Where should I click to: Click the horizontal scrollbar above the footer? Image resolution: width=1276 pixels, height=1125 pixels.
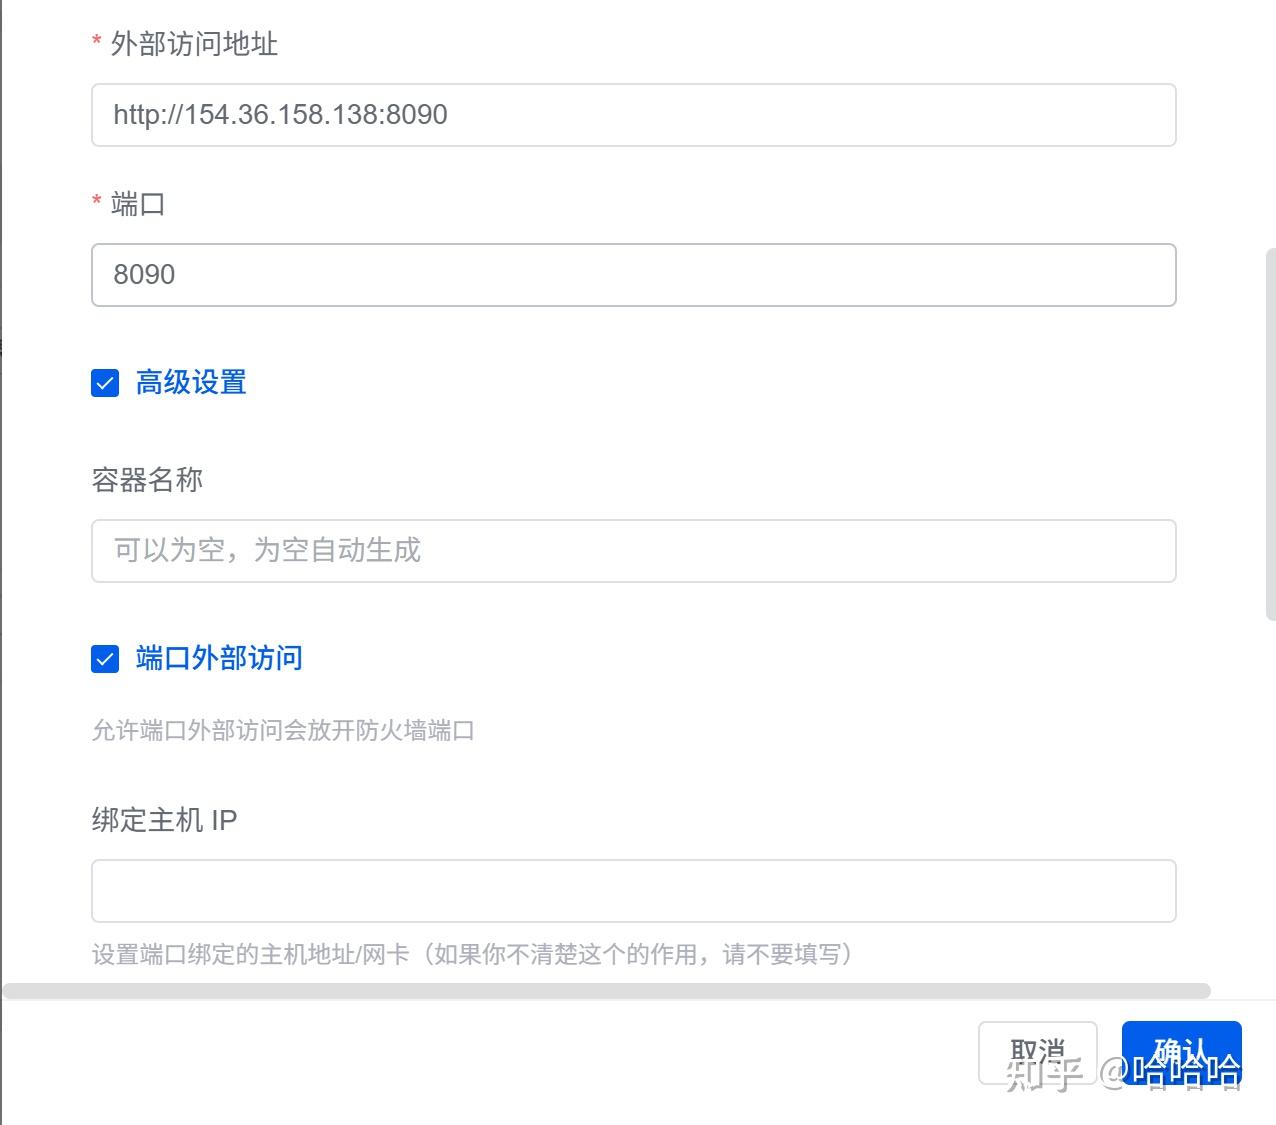[x=606, y=991]
